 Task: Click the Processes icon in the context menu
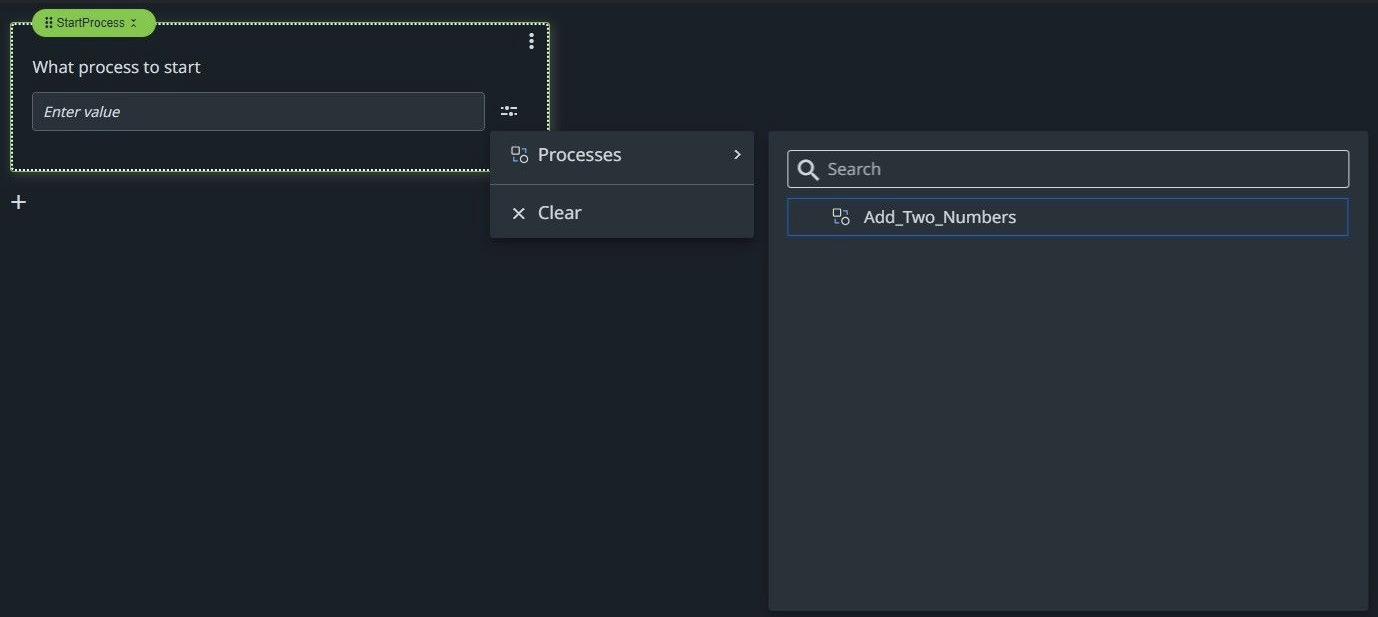tap(518, 154)
